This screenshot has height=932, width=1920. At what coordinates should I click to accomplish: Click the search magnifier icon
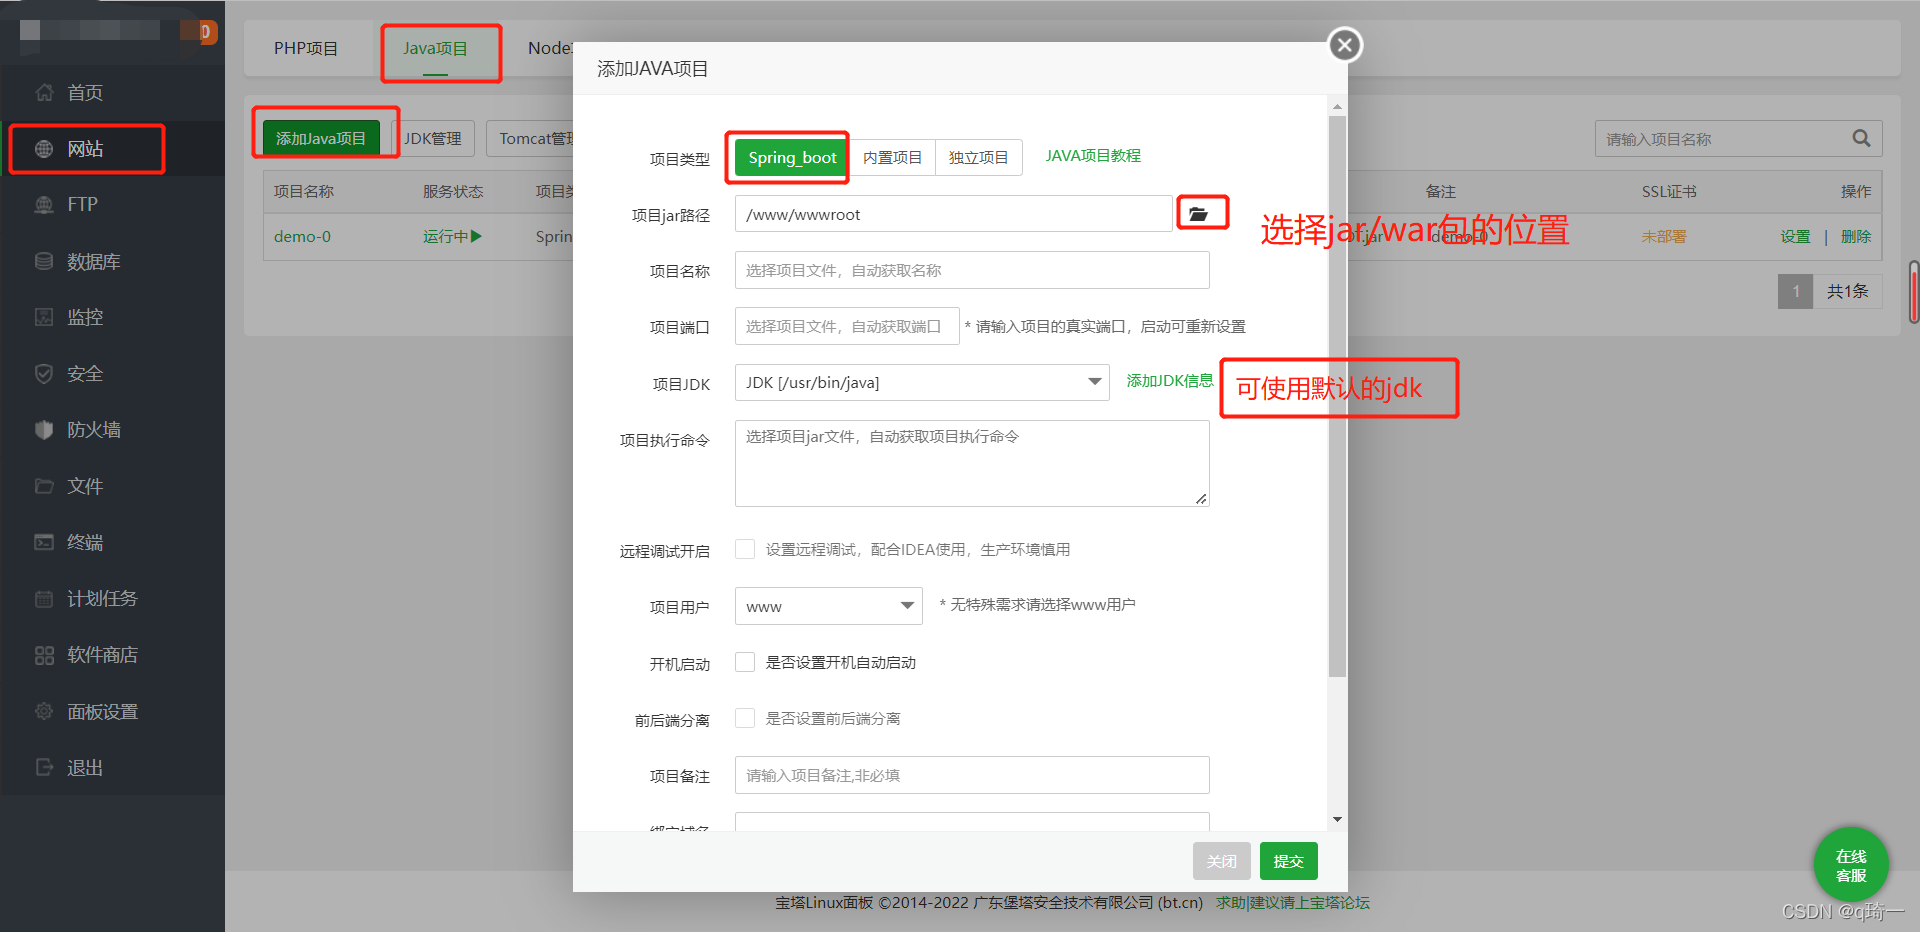1861,139
